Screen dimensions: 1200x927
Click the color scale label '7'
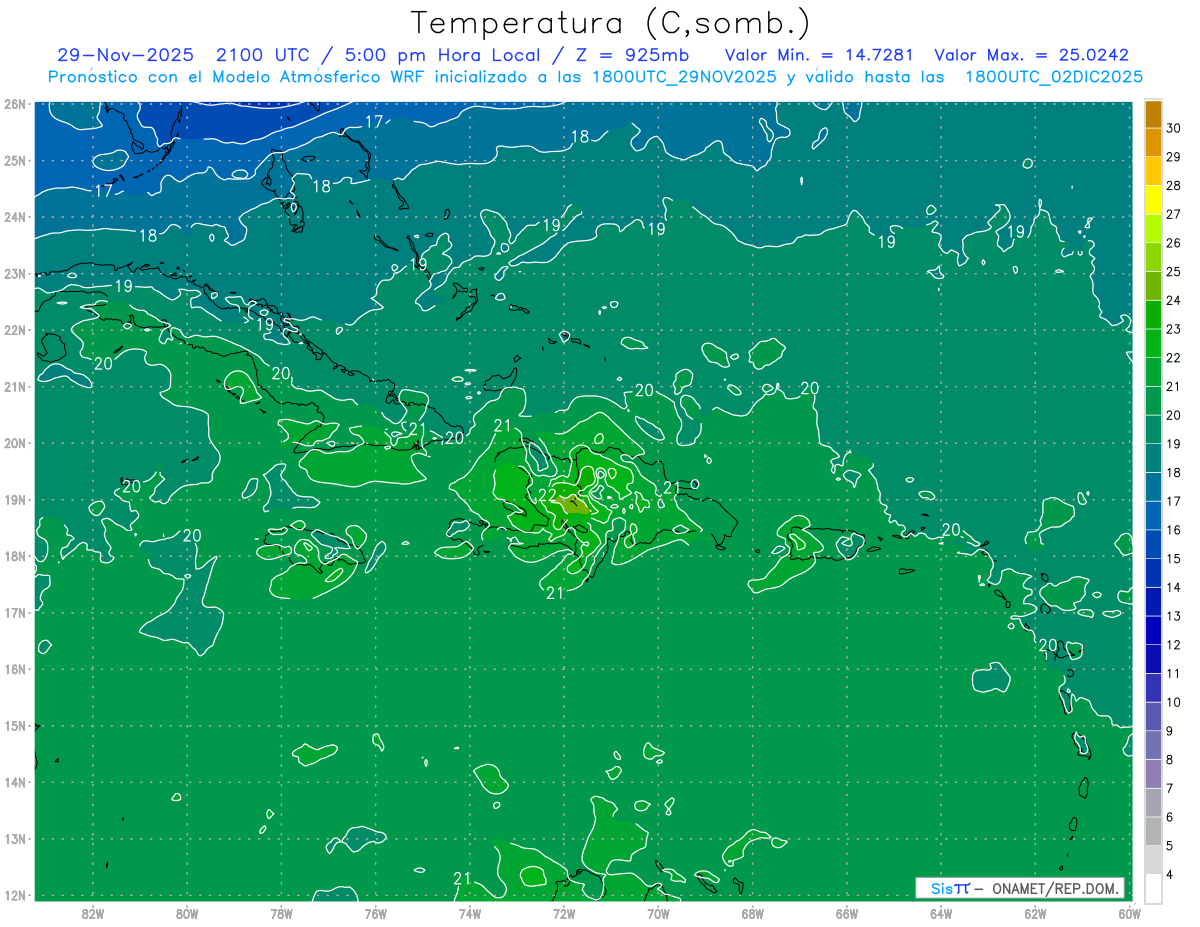click(1170, 788)
